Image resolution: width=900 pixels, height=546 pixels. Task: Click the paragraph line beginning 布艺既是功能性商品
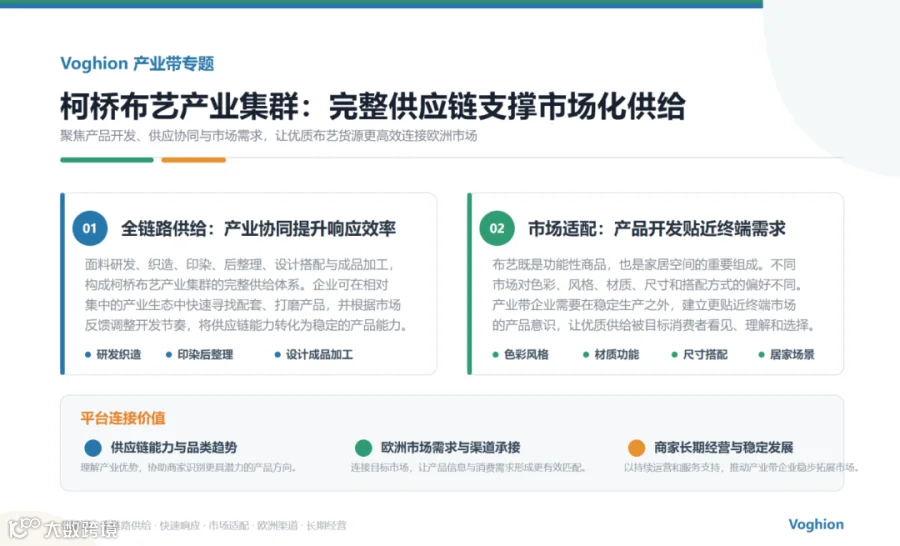point(644,265)
